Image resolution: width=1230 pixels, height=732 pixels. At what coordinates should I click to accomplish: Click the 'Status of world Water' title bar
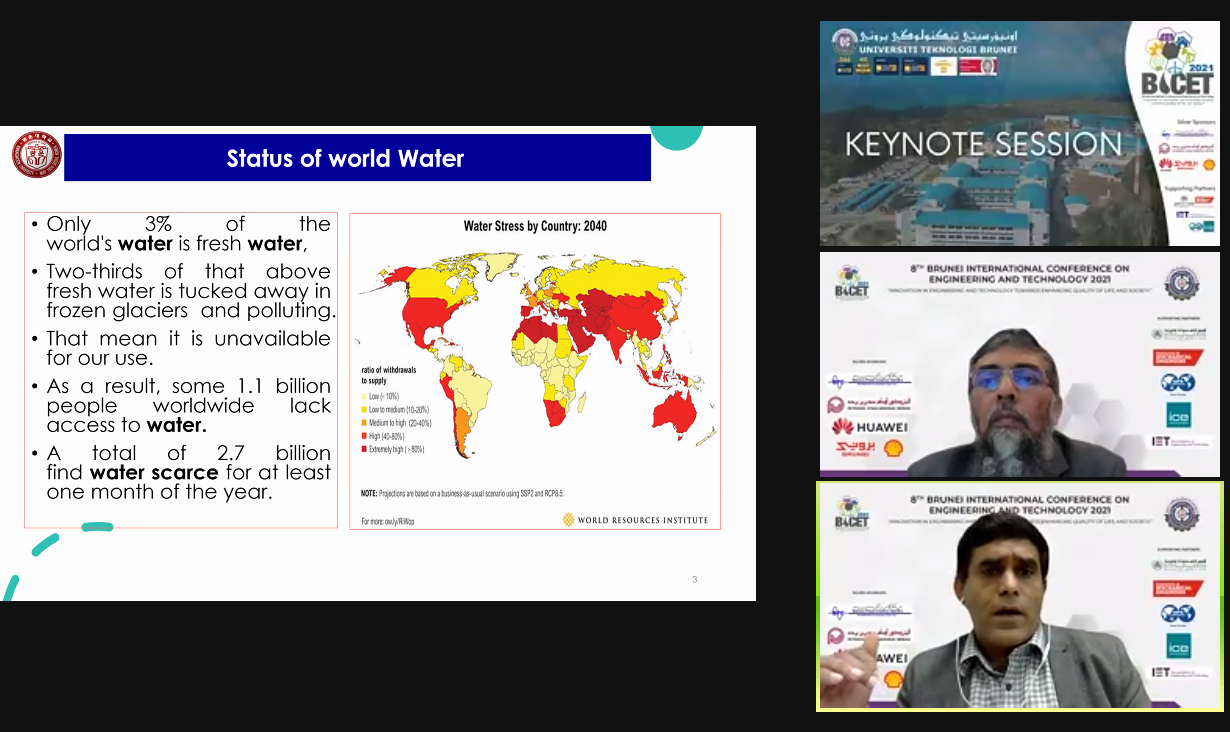357,158
